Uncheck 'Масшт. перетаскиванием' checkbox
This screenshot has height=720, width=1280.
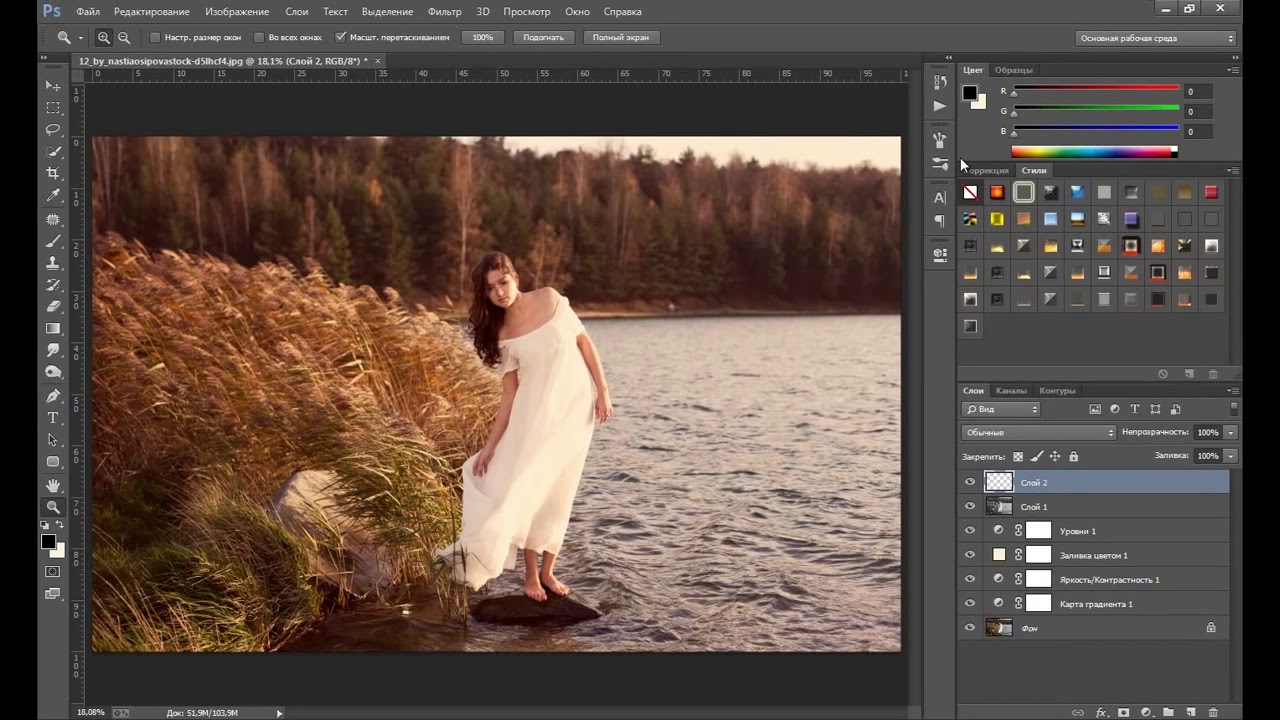340,38
